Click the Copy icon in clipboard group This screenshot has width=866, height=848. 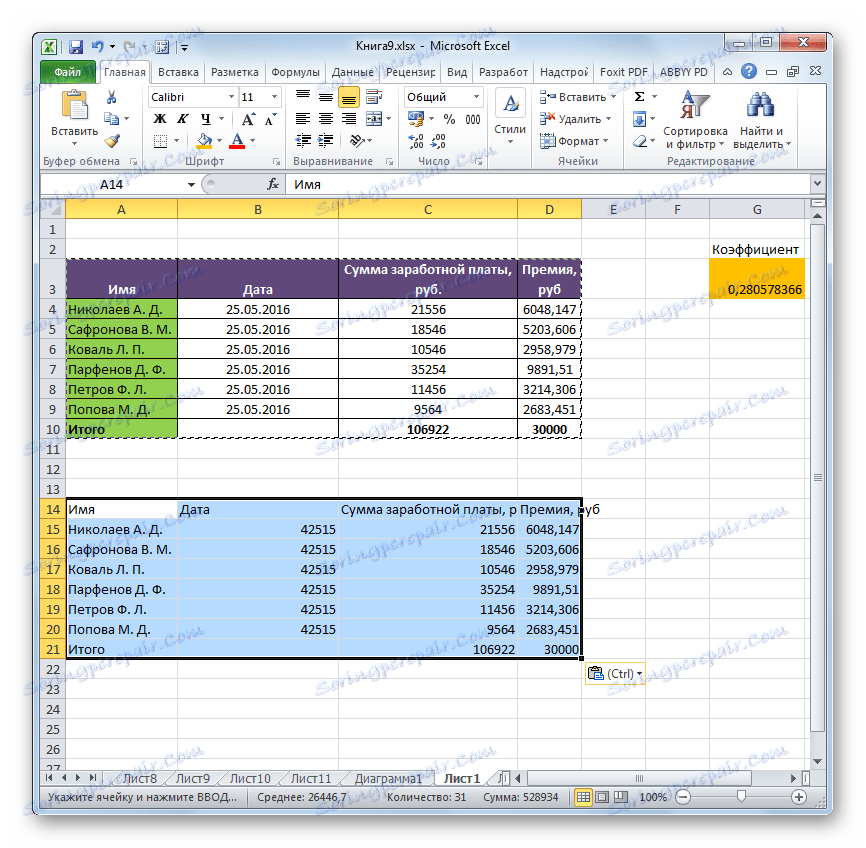tap(112, 119)
